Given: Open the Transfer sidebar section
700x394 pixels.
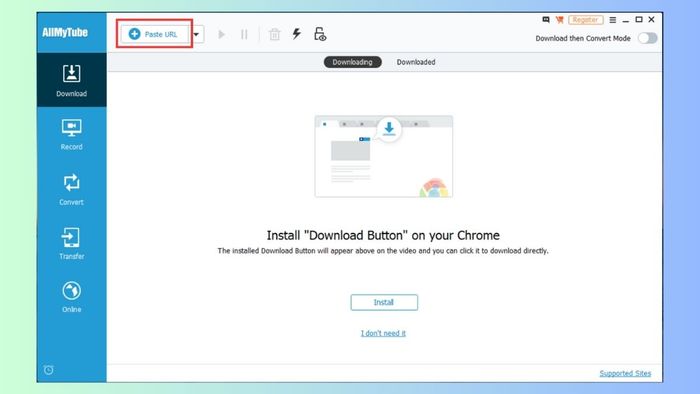Looking at the screenshot, I should coord(71,244).
